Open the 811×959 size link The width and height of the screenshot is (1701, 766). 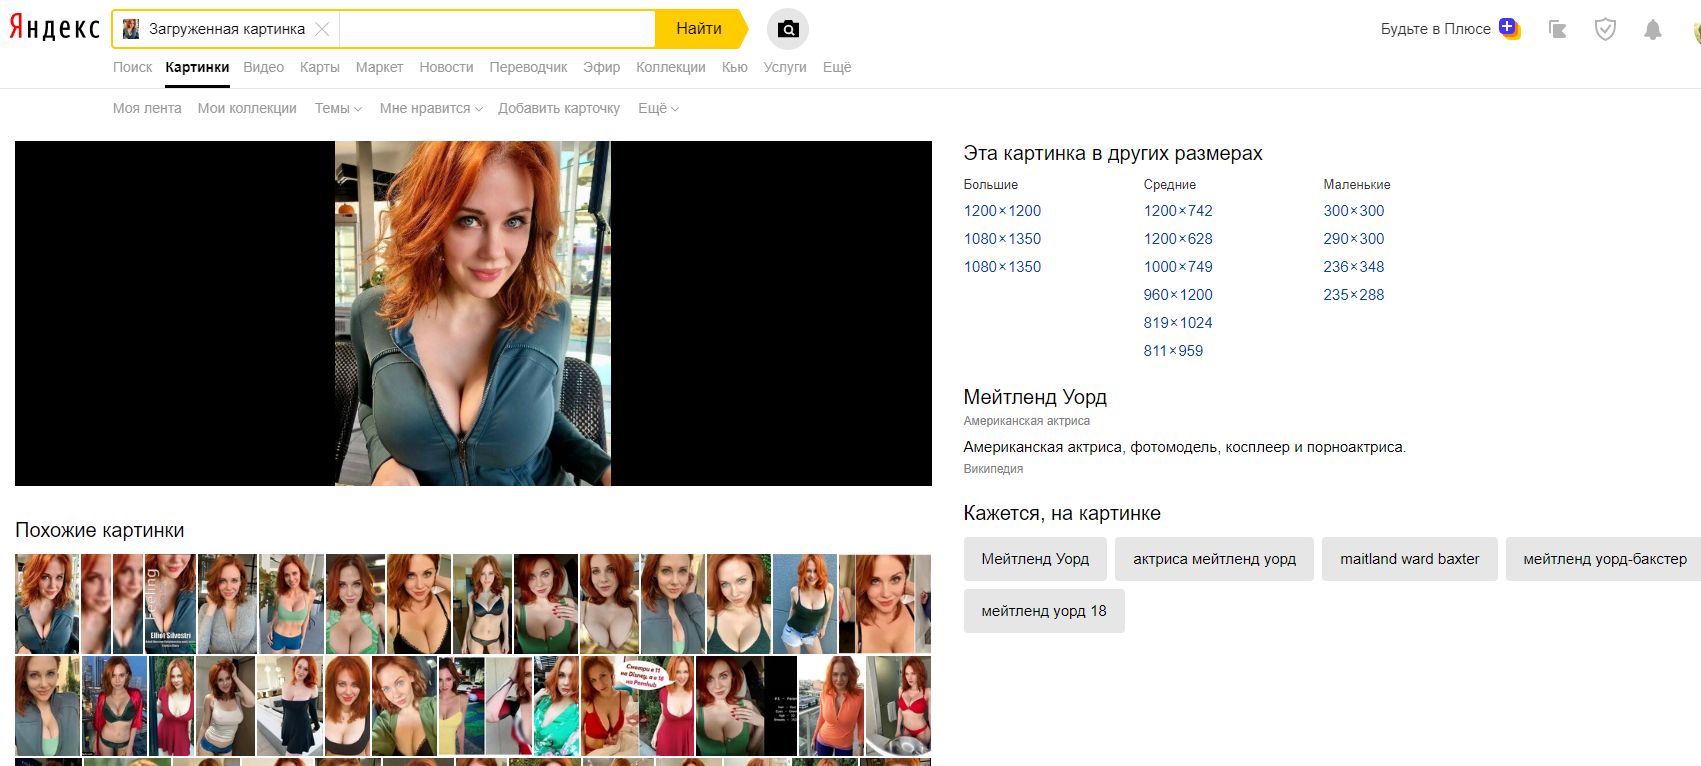coord(1173,351)
